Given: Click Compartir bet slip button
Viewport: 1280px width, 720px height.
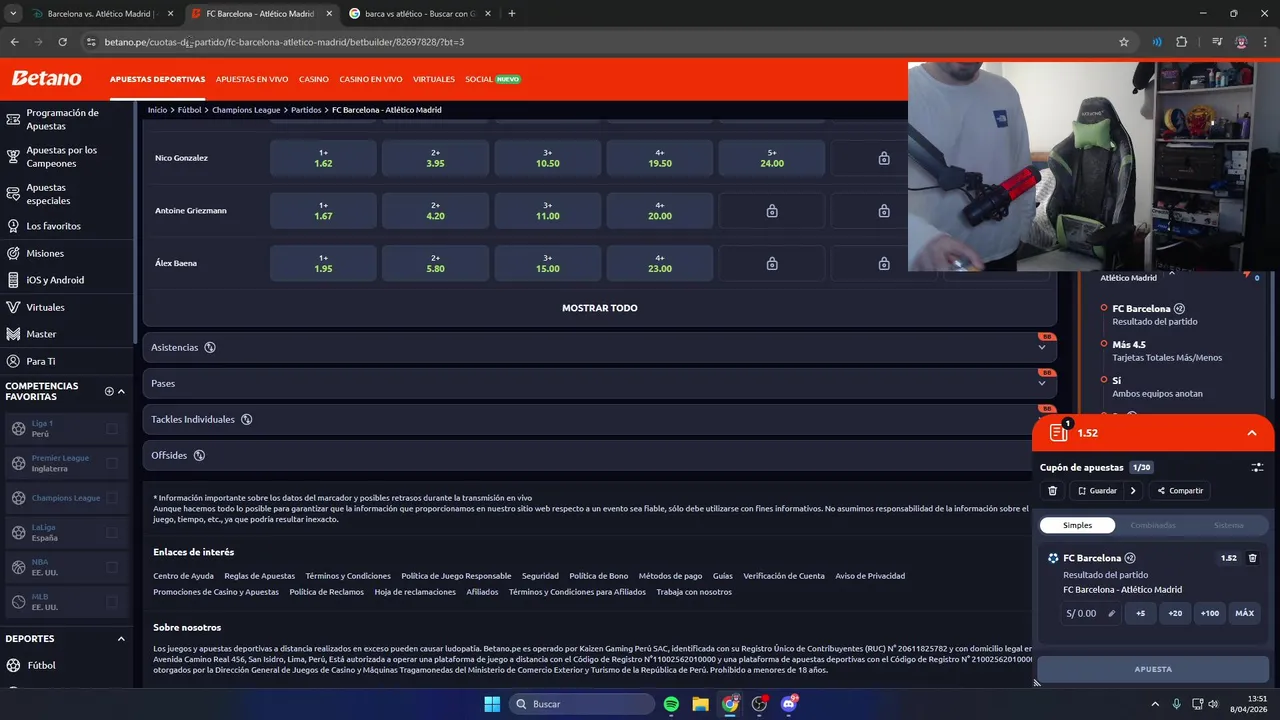Looking at the screenshot, I should [1180, 491].
